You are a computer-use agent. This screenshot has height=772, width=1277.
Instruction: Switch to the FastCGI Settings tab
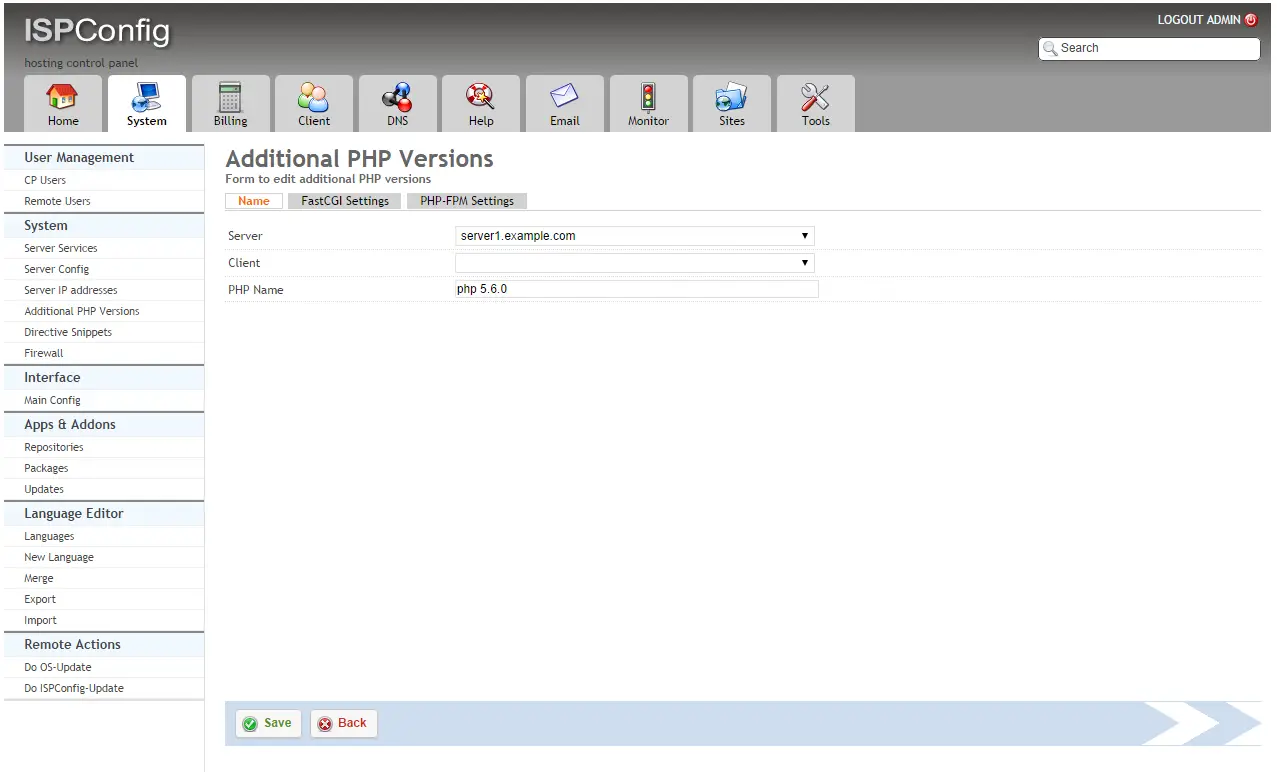[x=345, y=201]
